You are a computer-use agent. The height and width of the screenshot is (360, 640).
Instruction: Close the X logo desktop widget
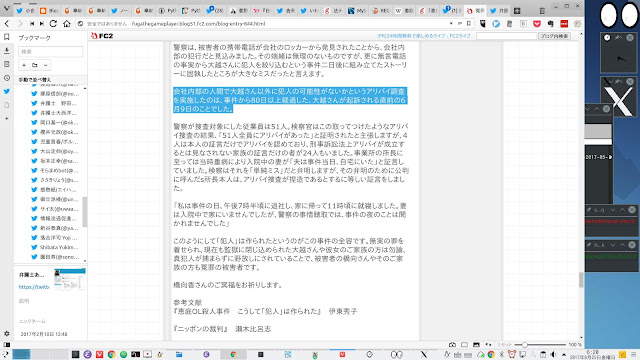[x=630, y=82]
